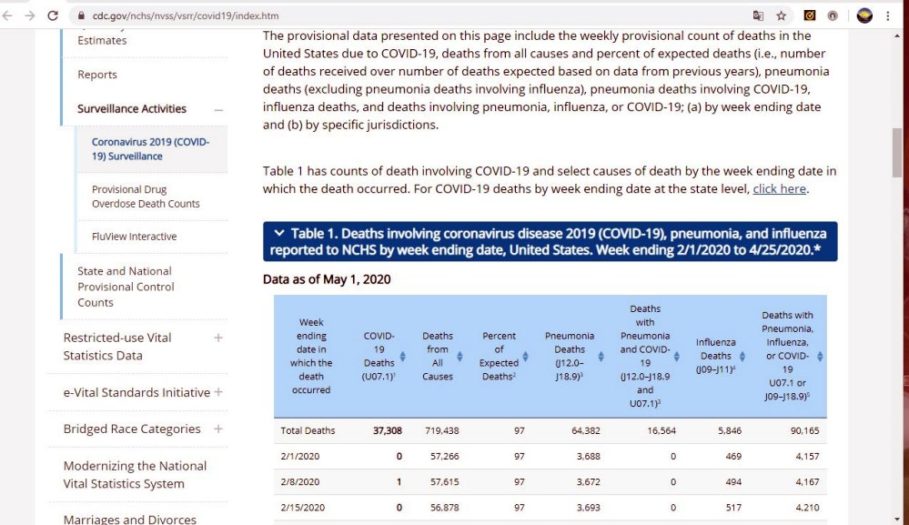Viewport: 909px width, 525px height.
Task: Sort table by Percent of Expected Deaths
Action: [x=525, y=356]
